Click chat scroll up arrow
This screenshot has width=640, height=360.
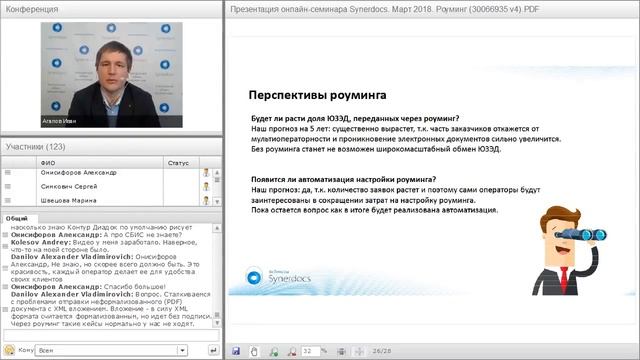pos(217,228)
